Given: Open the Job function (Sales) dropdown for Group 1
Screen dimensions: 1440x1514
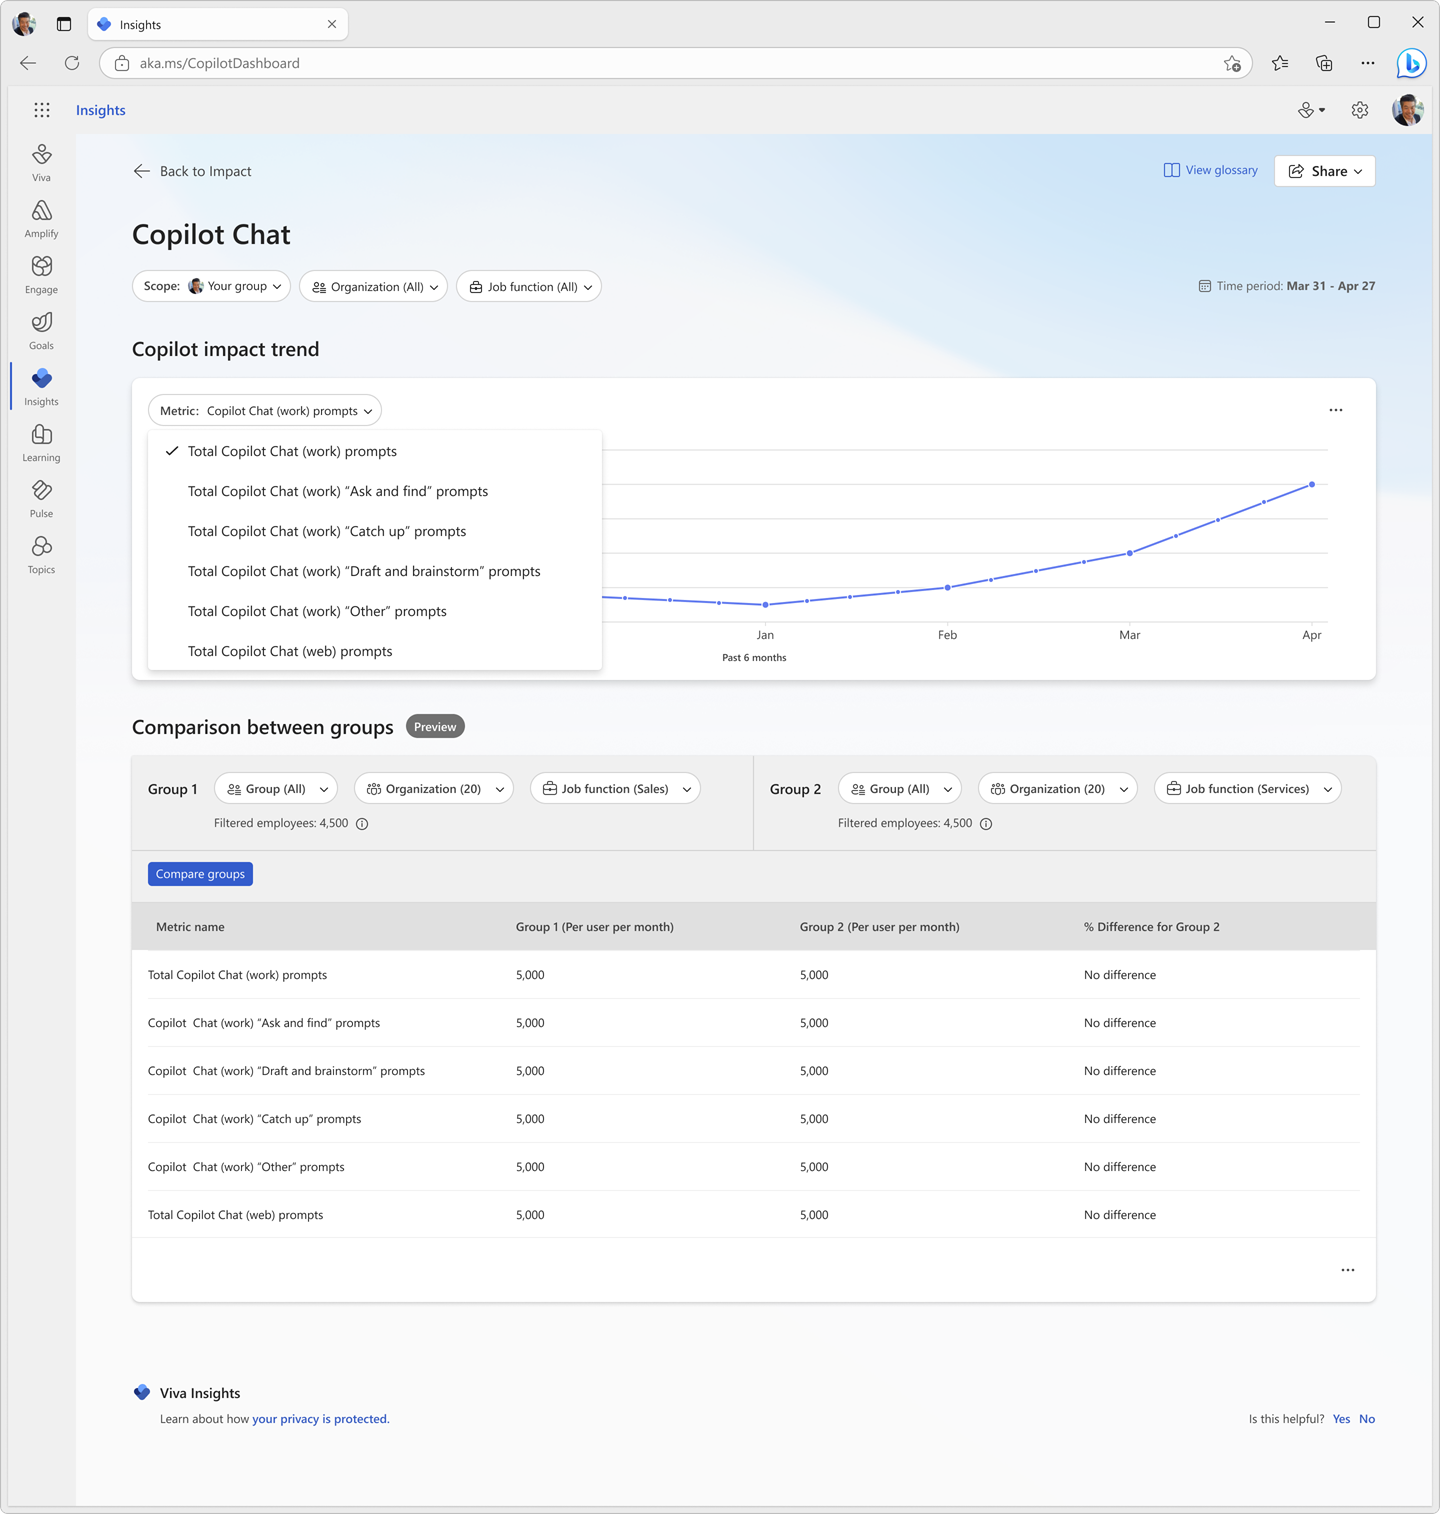Looking at the screenshot, I should click(x=614, y=788).
